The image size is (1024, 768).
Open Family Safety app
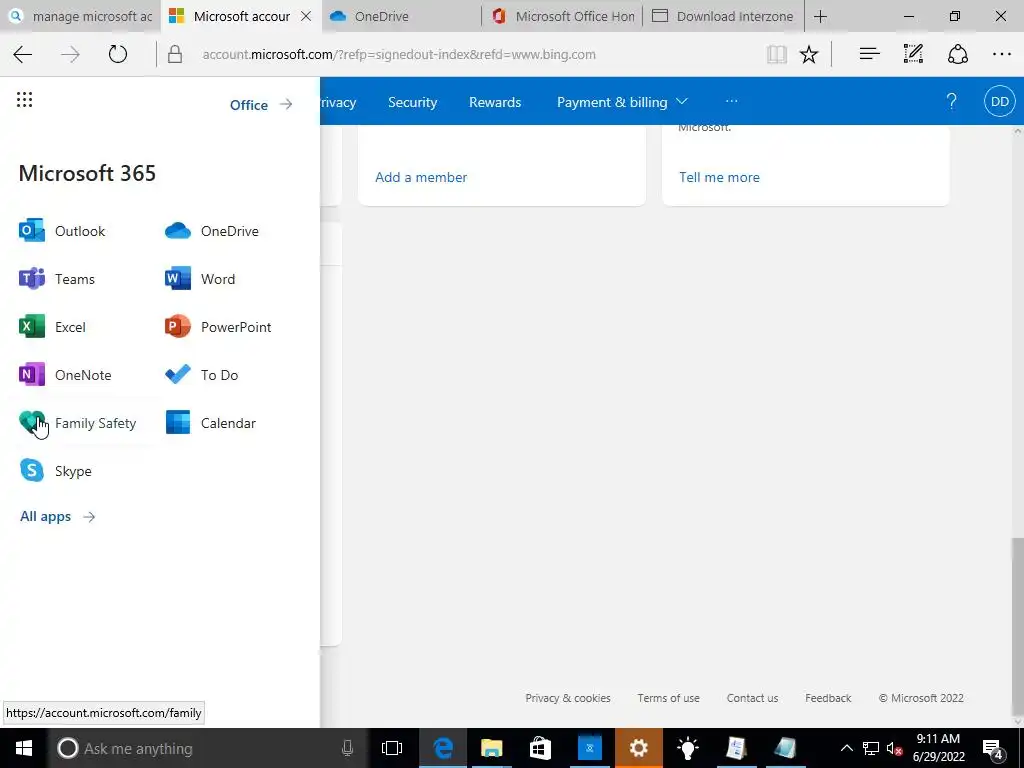click(x=78, y=423)
